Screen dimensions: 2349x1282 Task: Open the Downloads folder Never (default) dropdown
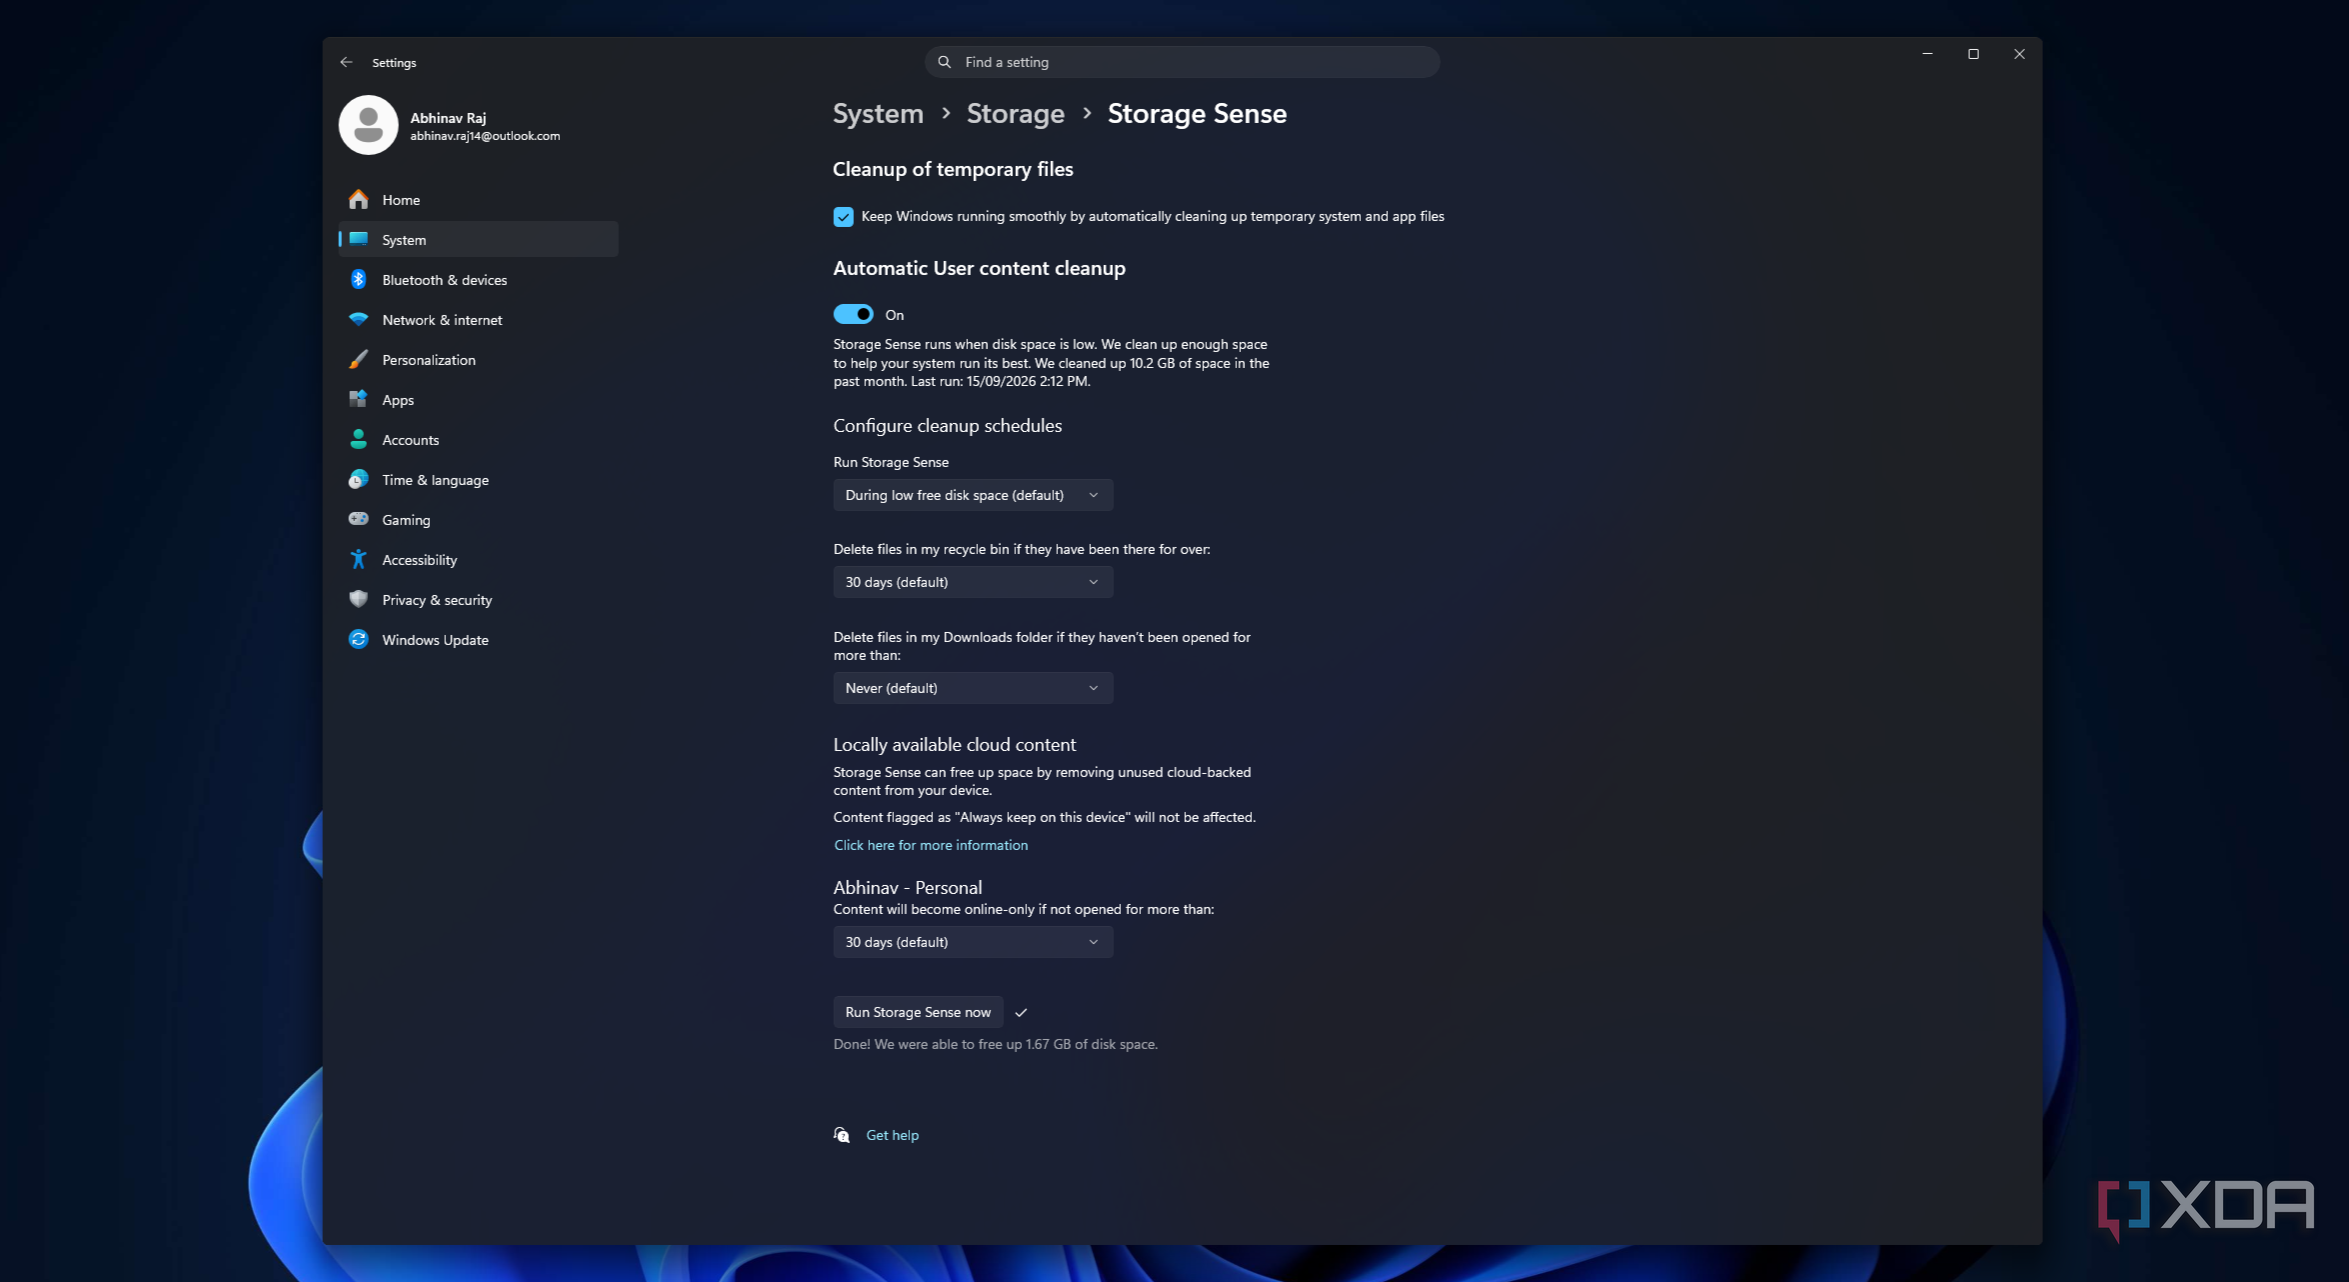click(x=973, y=688)
